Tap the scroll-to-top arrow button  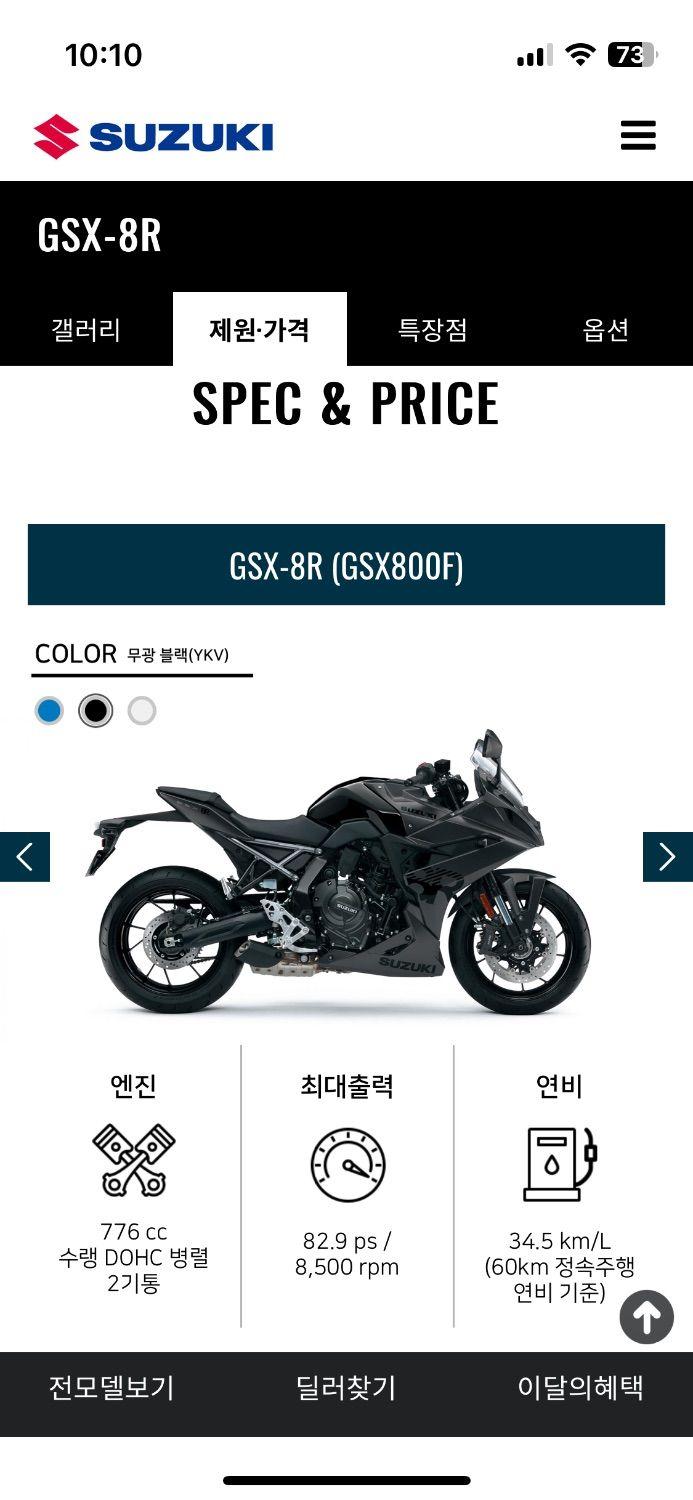[x=646, y=1317]
